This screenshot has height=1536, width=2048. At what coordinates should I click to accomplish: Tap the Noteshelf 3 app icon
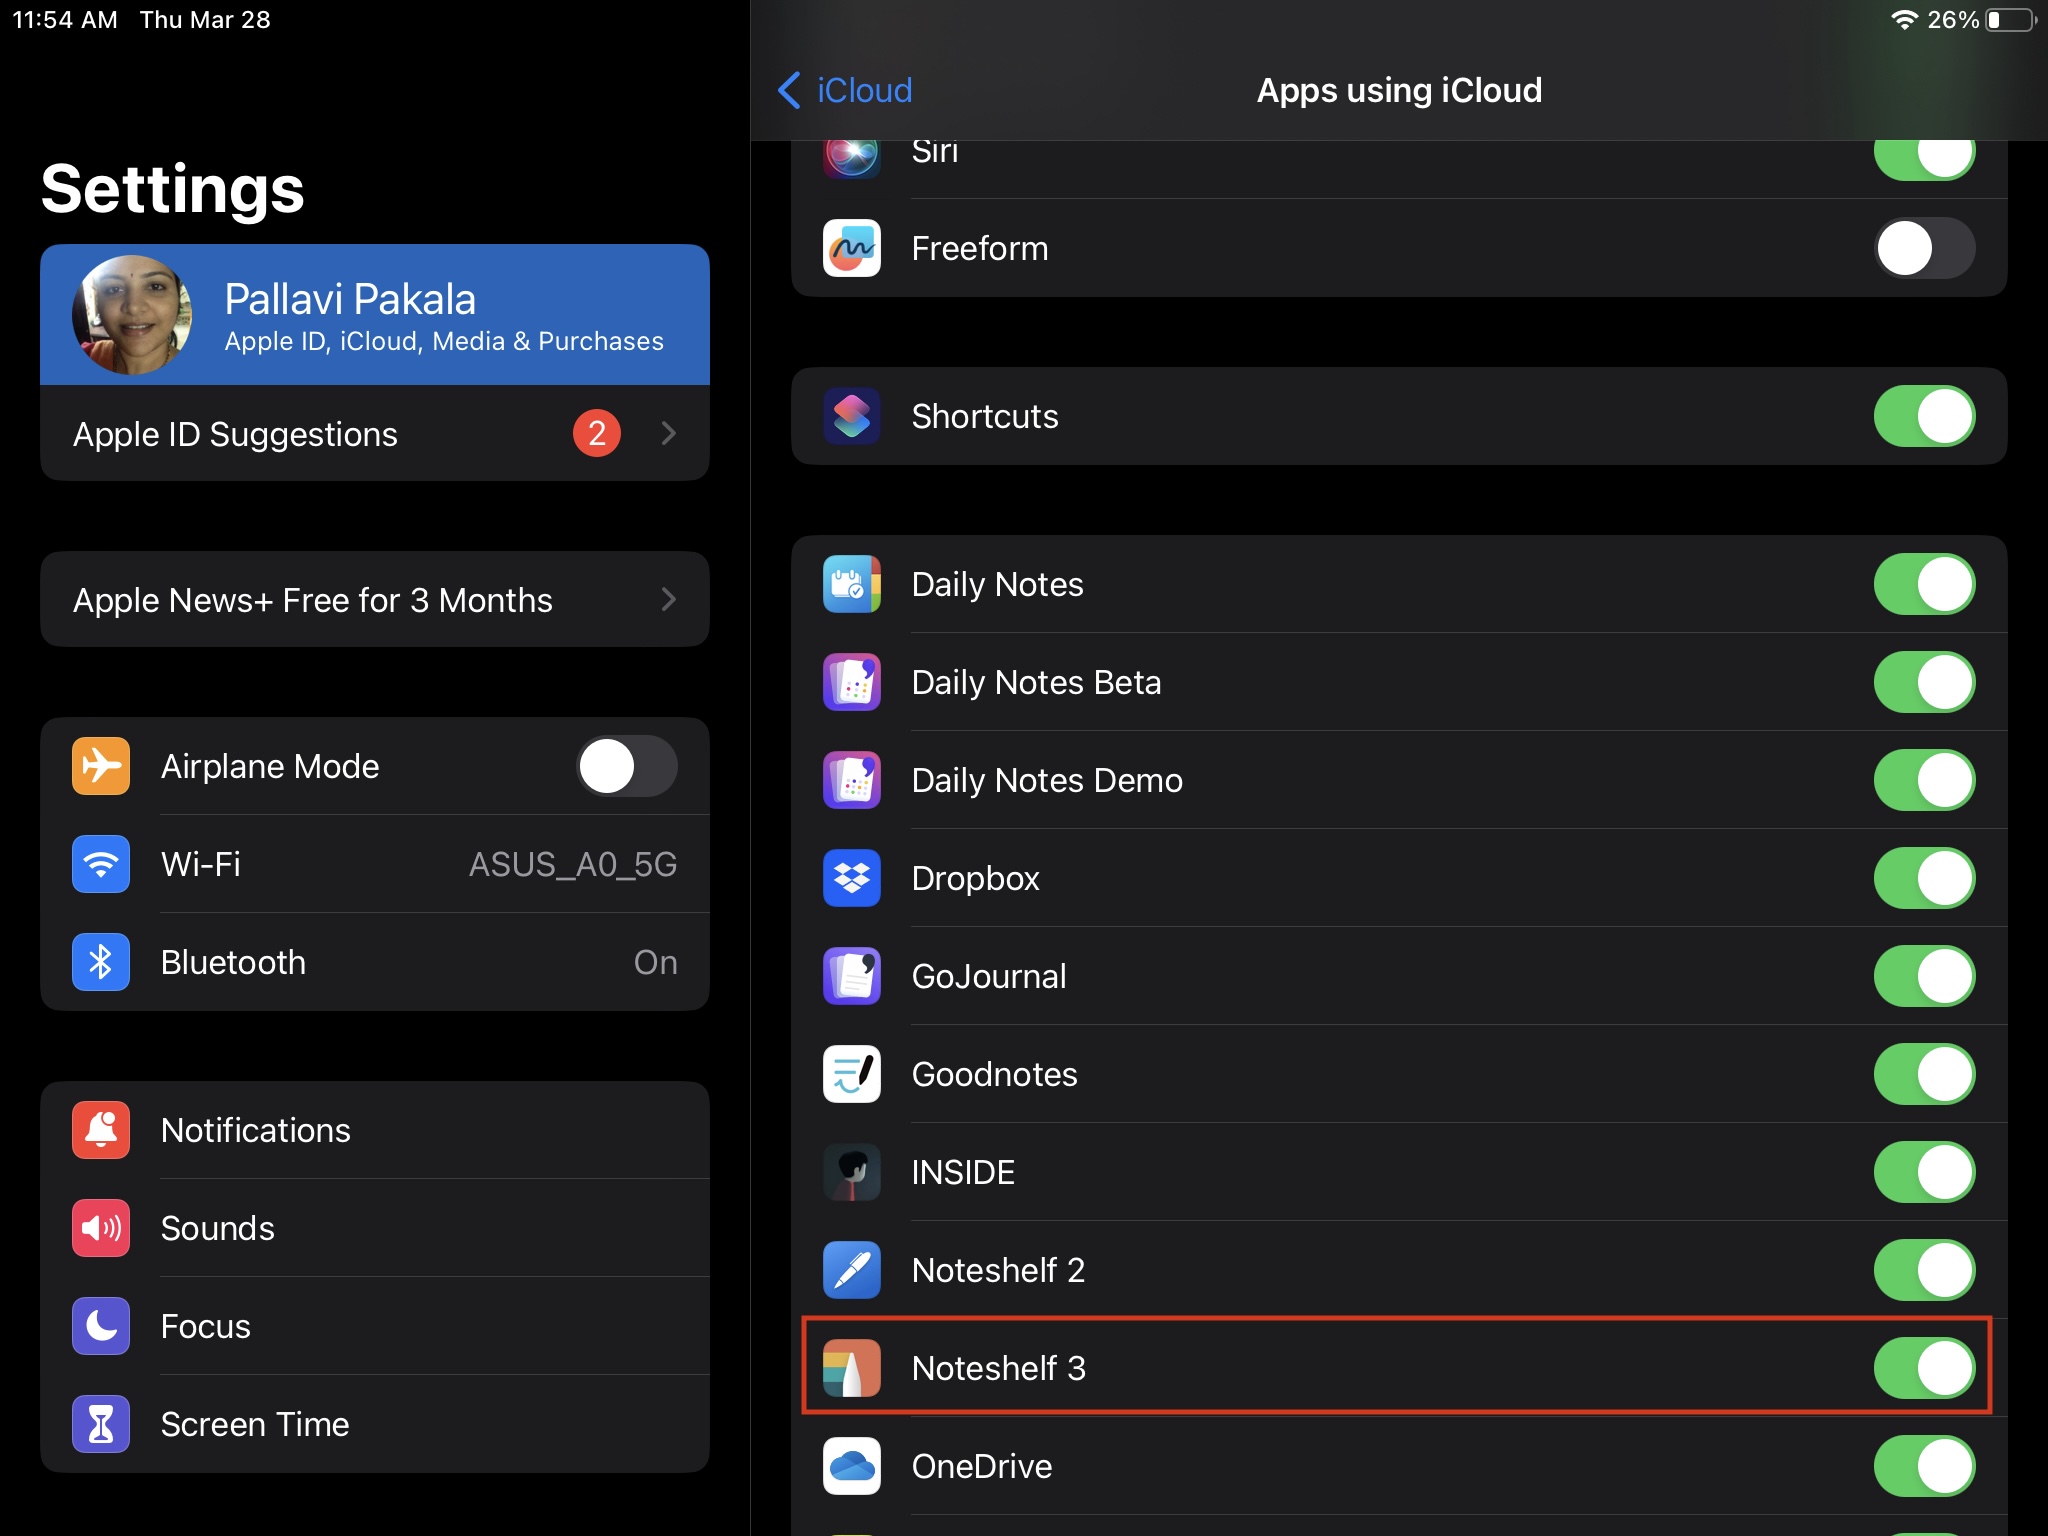[851, 1368]
